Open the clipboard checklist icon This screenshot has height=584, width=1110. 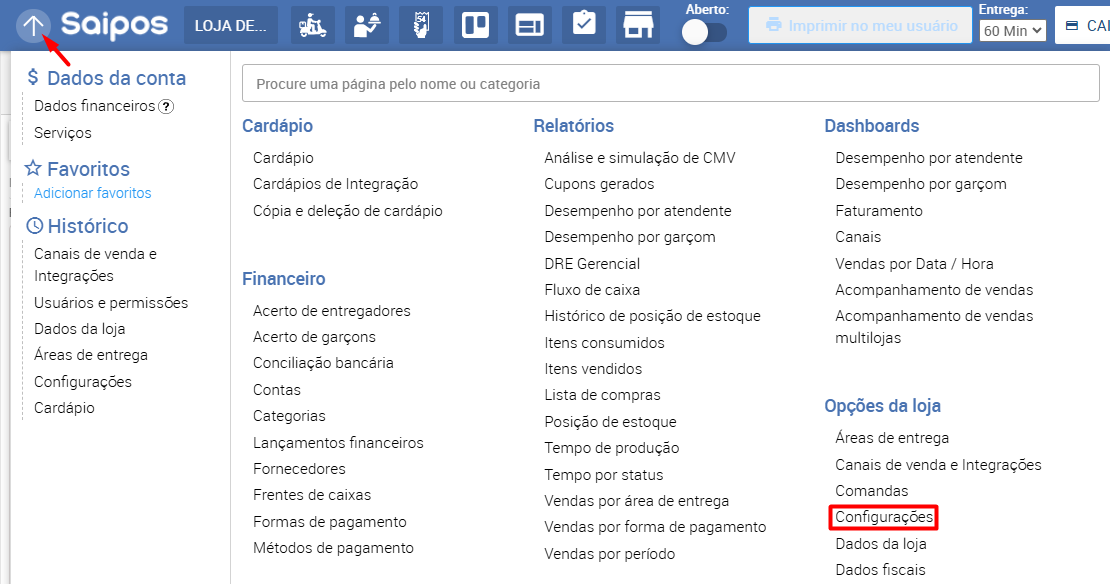(x=583, y=25)
